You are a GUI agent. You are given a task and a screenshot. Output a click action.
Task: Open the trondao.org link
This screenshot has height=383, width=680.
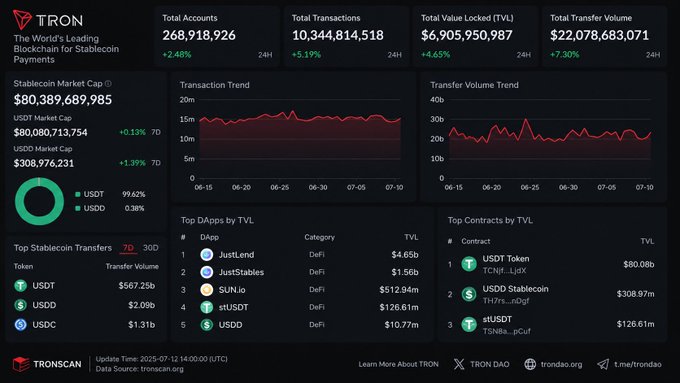click(562, 364)
